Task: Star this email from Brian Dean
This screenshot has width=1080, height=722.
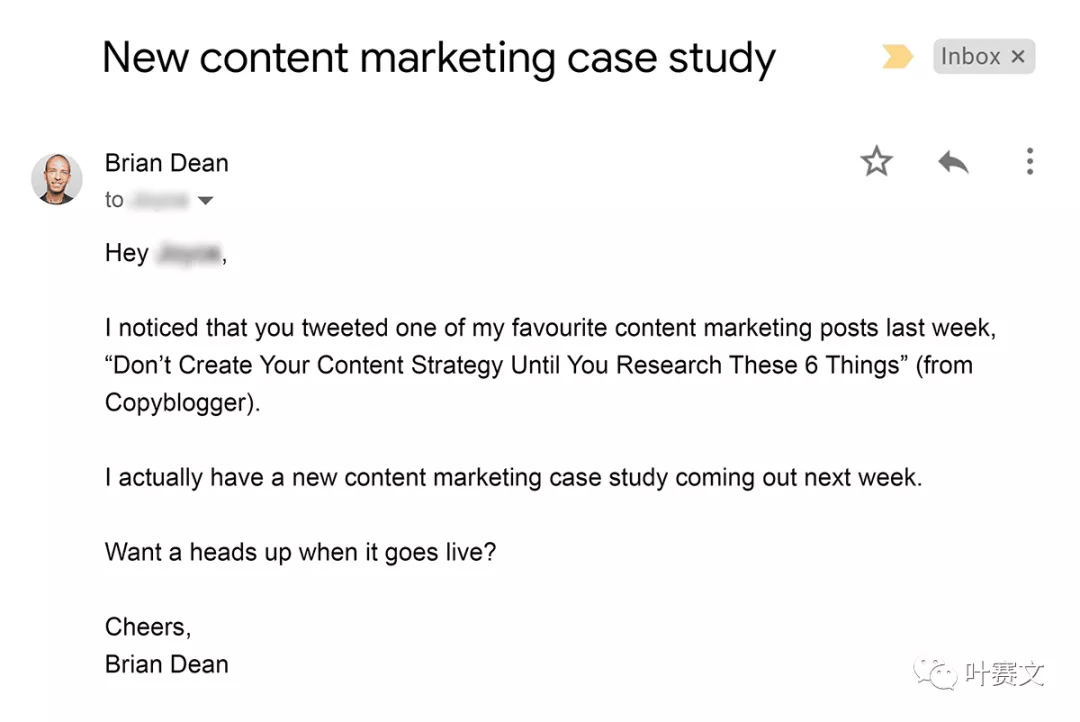Action: pos(876,161)
